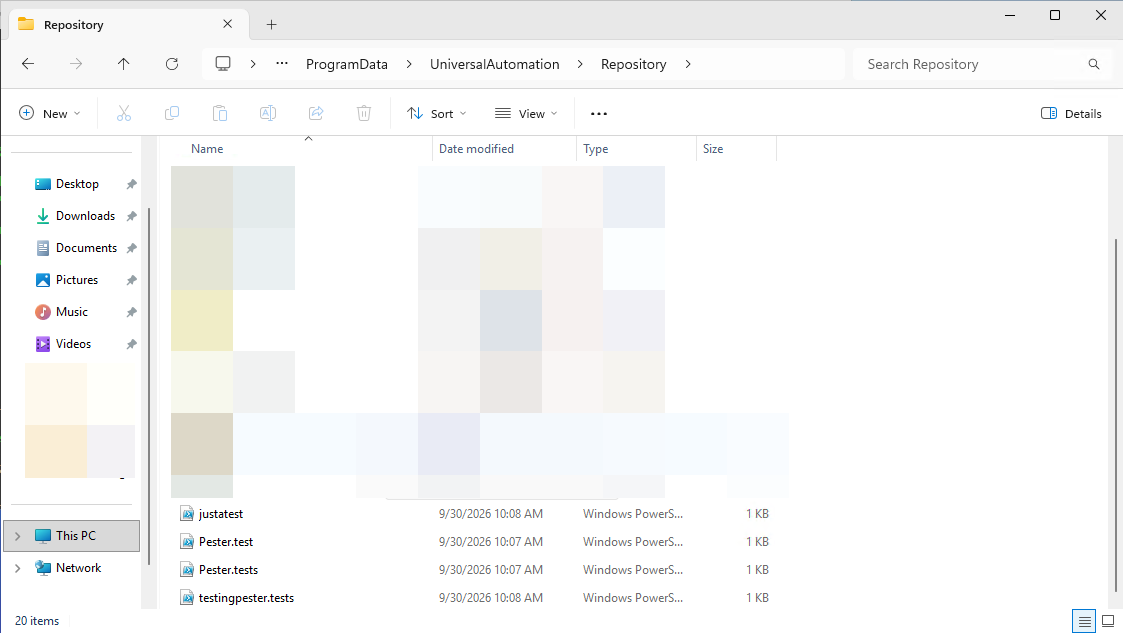
Task: Expand the Network tree node
Action: [x=18, y=568]
